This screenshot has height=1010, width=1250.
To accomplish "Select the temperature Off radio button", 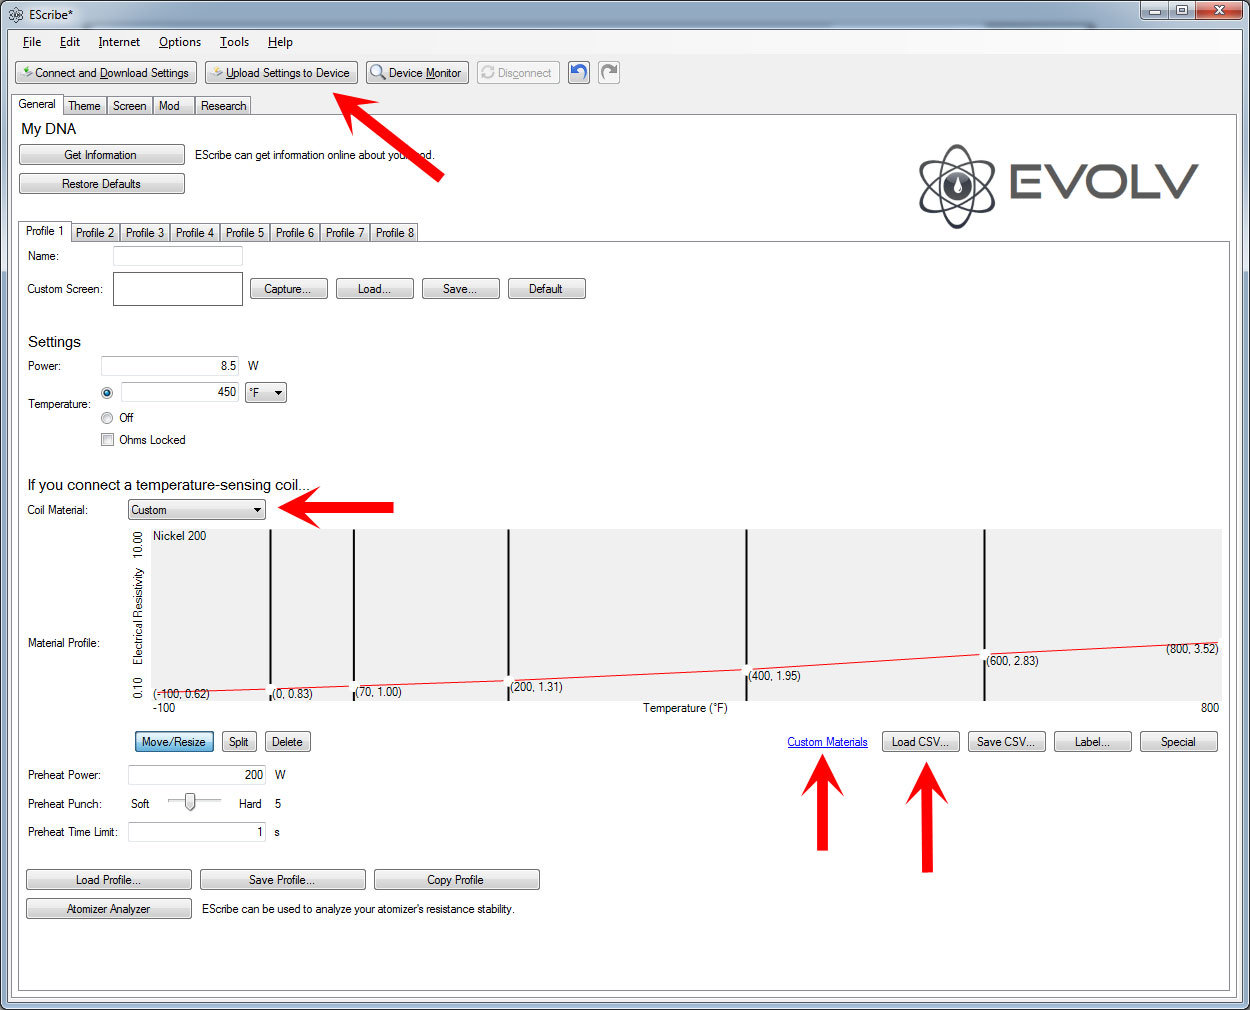I will 107,418.
